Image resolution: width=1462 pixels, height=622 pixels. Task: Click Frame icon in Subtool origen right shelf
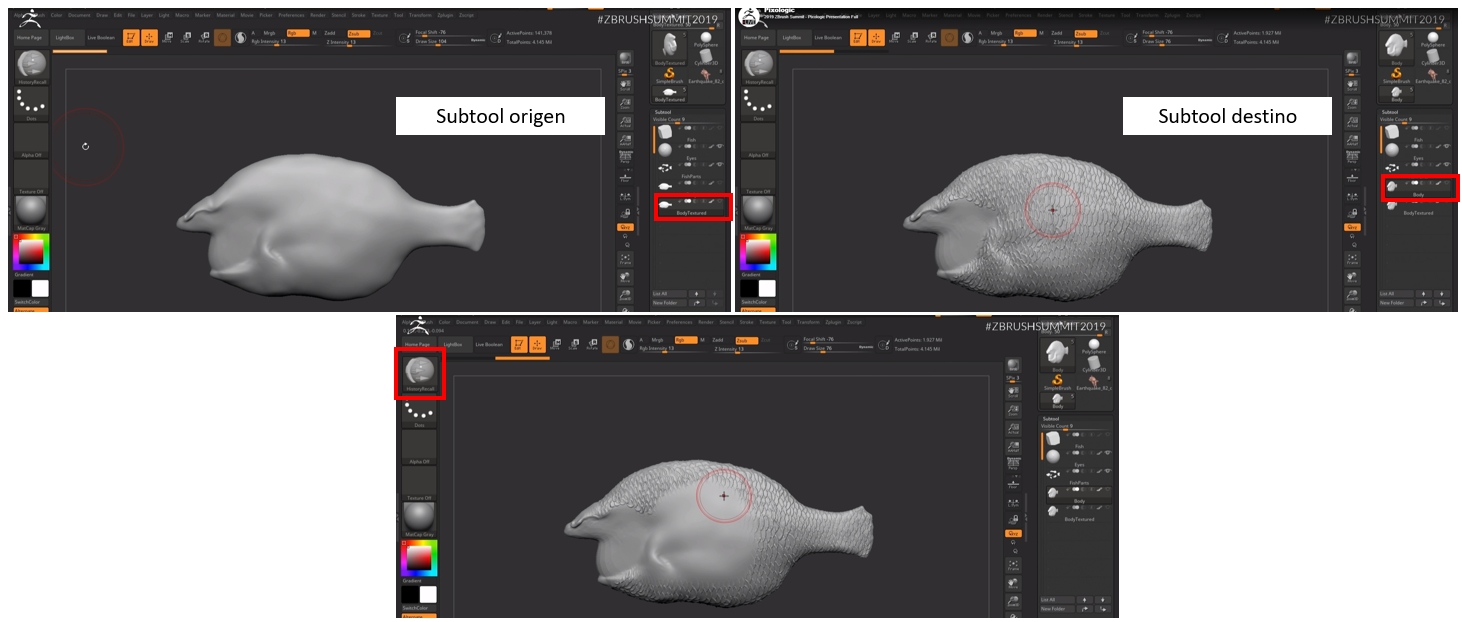625,258
